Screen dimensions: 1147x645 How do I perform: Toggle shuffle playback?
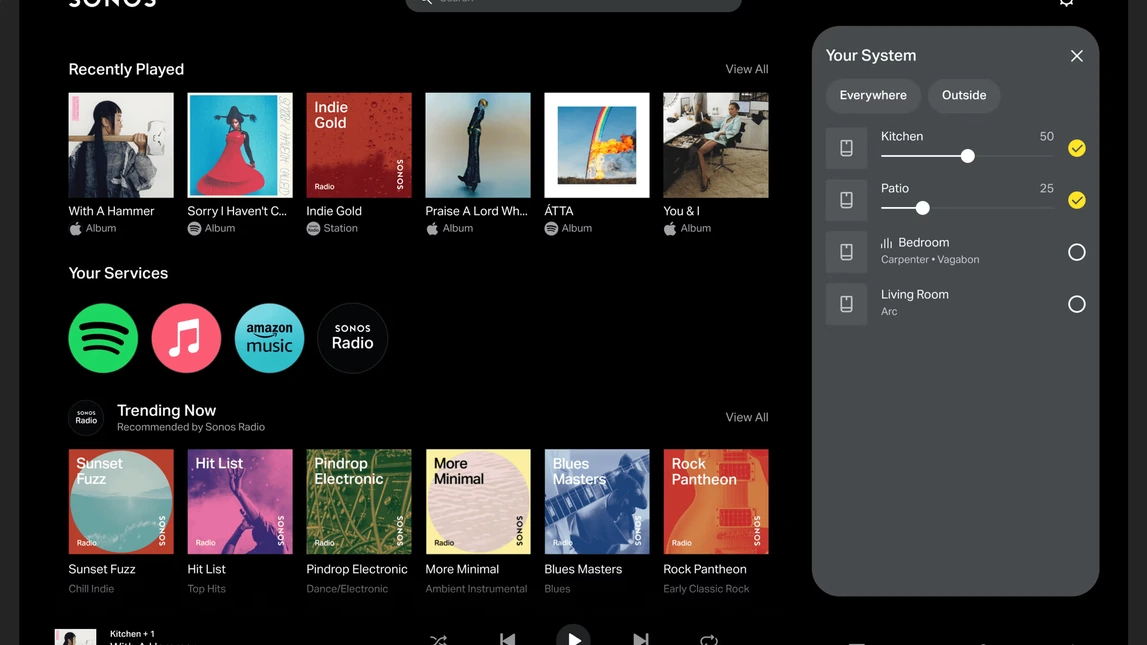[438, 638]
